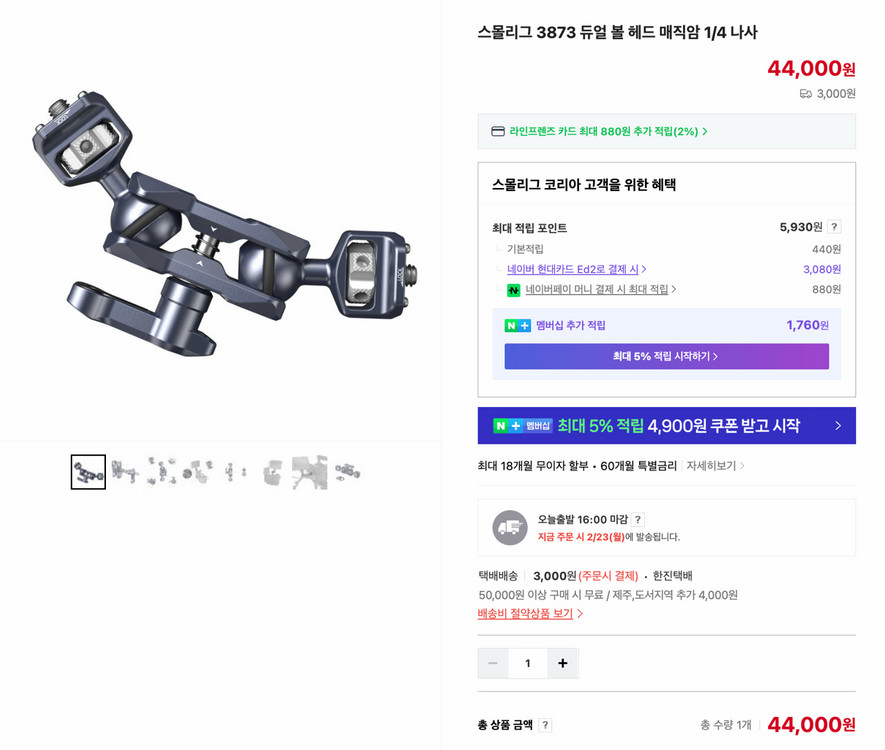Click the quantity input field
The width and height of the screenshot is (885, 750).
[527, 663]
